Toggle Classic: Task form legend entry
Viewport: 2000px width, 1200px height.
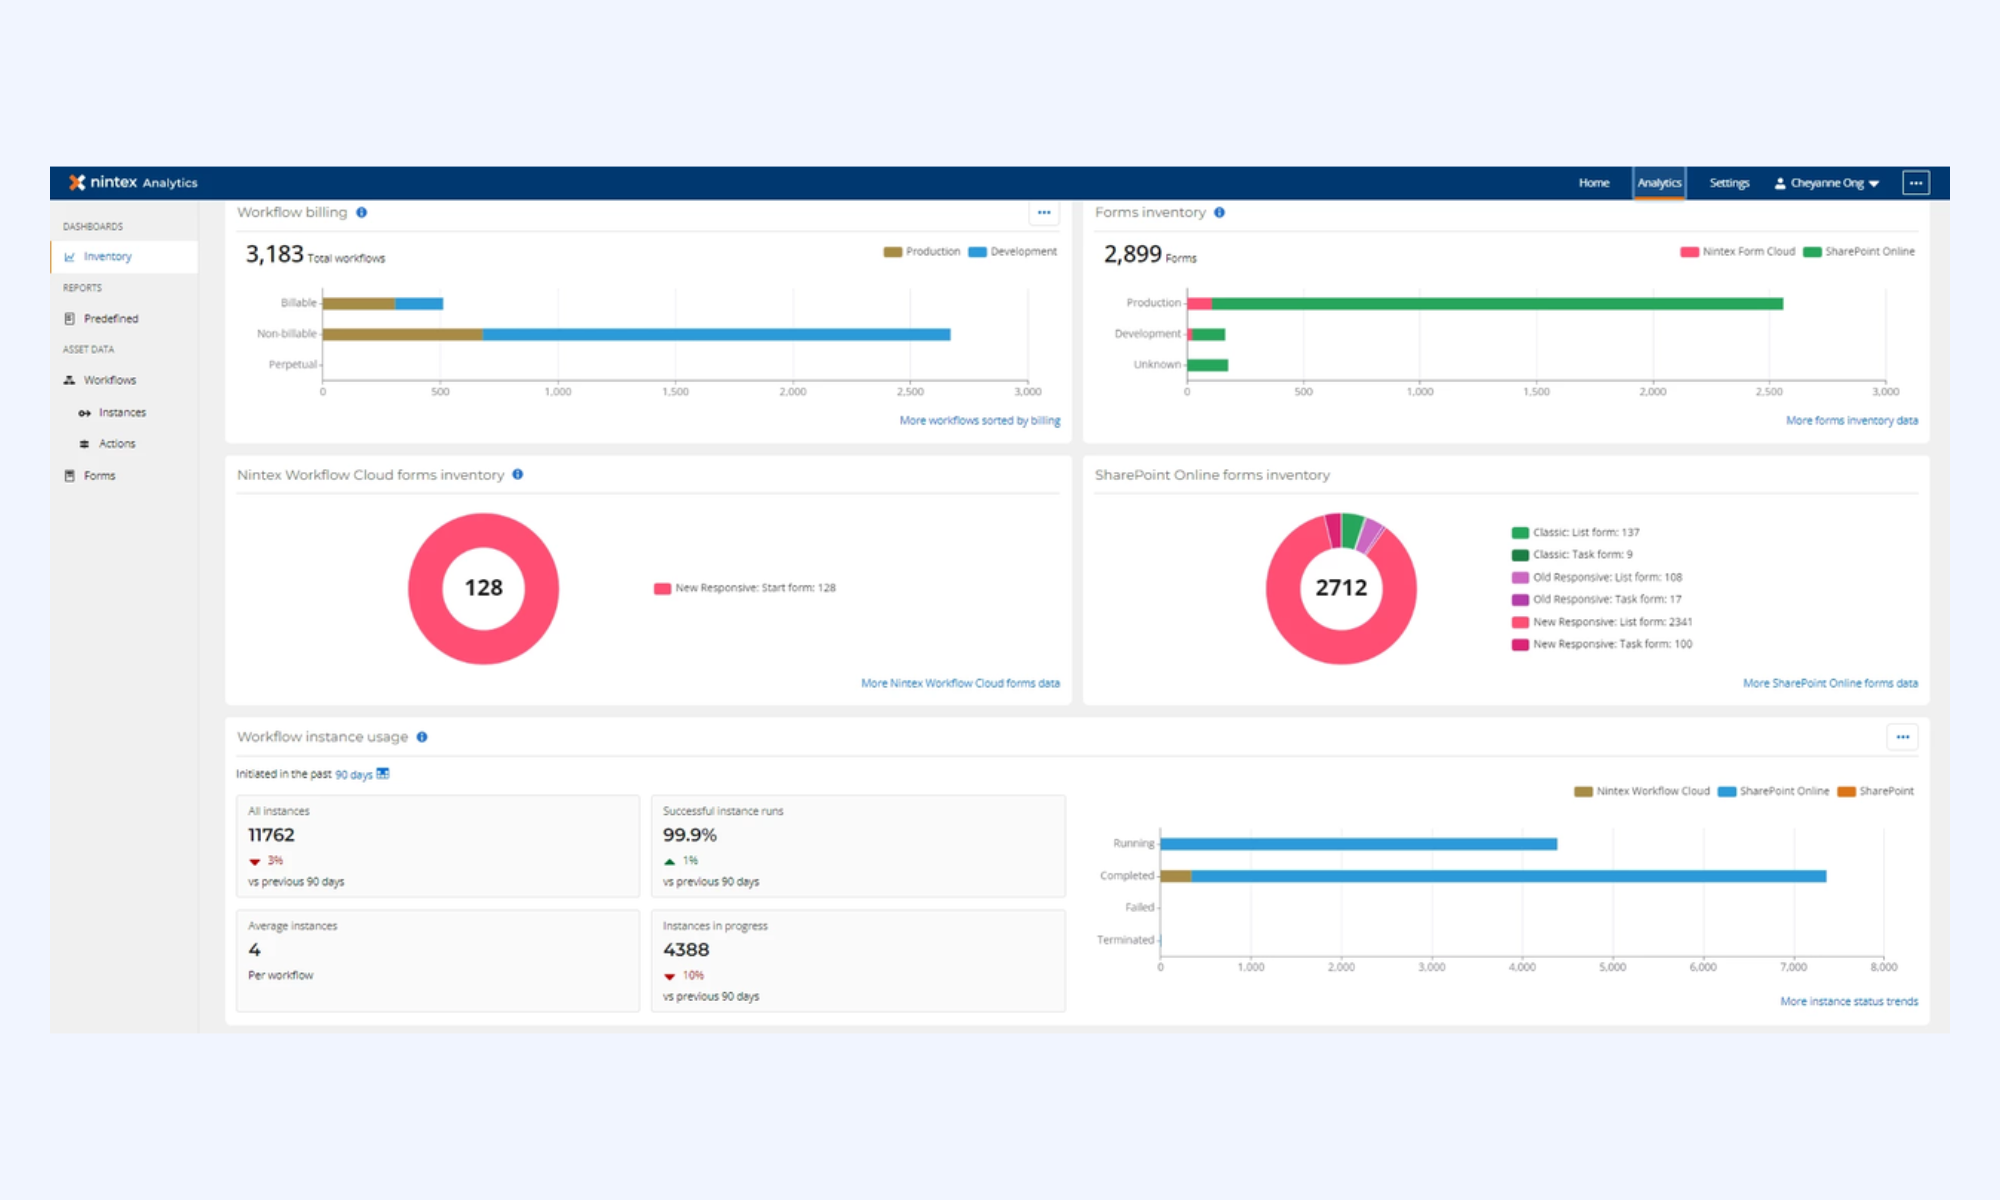[1572, 555]
